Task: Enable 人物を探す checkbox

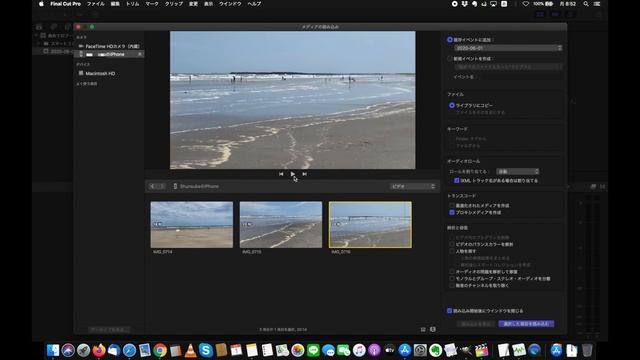Action: pos(451,251)
